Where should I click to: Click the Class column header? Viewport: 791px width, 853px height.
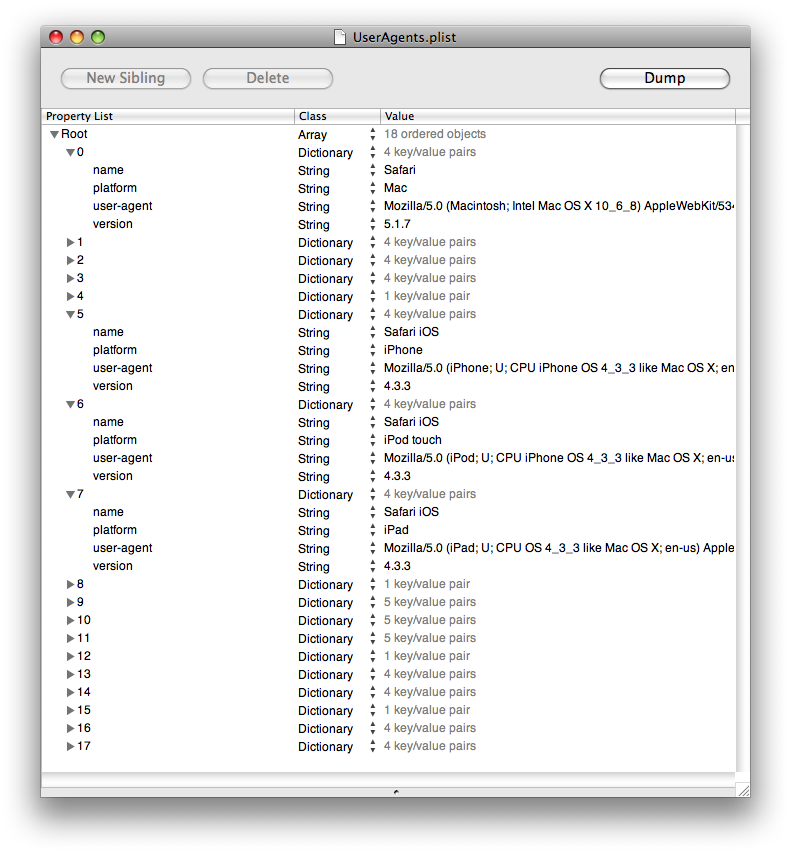[x=337, y=116]
